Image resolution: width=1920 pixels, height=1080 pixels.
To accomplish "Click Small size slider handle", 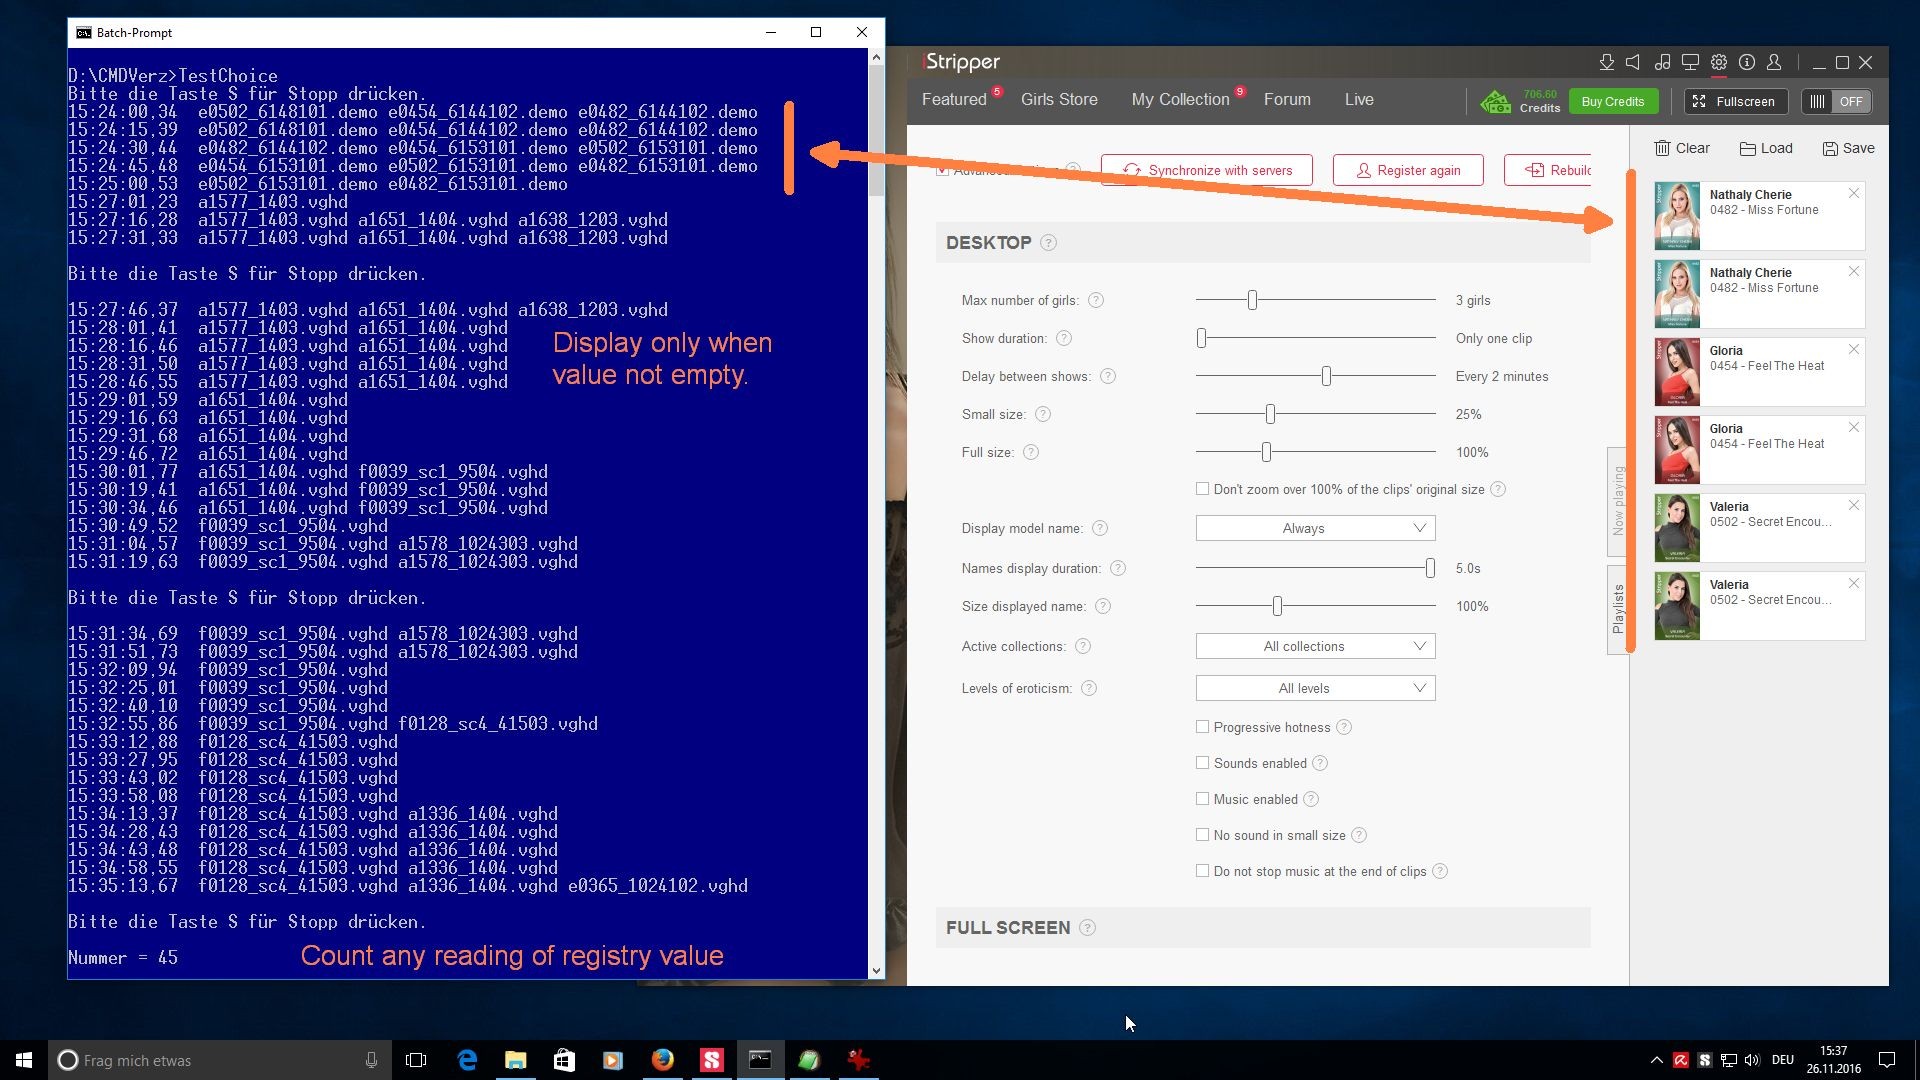I will pyautogui.click(x=1270, y=414).
